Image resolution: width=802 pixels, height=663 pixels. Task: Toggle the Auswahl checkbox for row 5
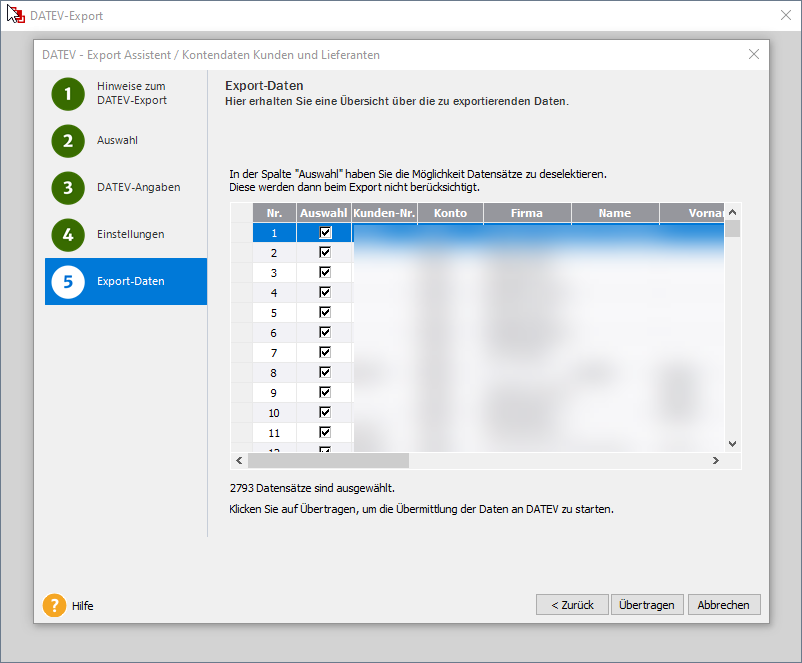[x=325, y=312]
